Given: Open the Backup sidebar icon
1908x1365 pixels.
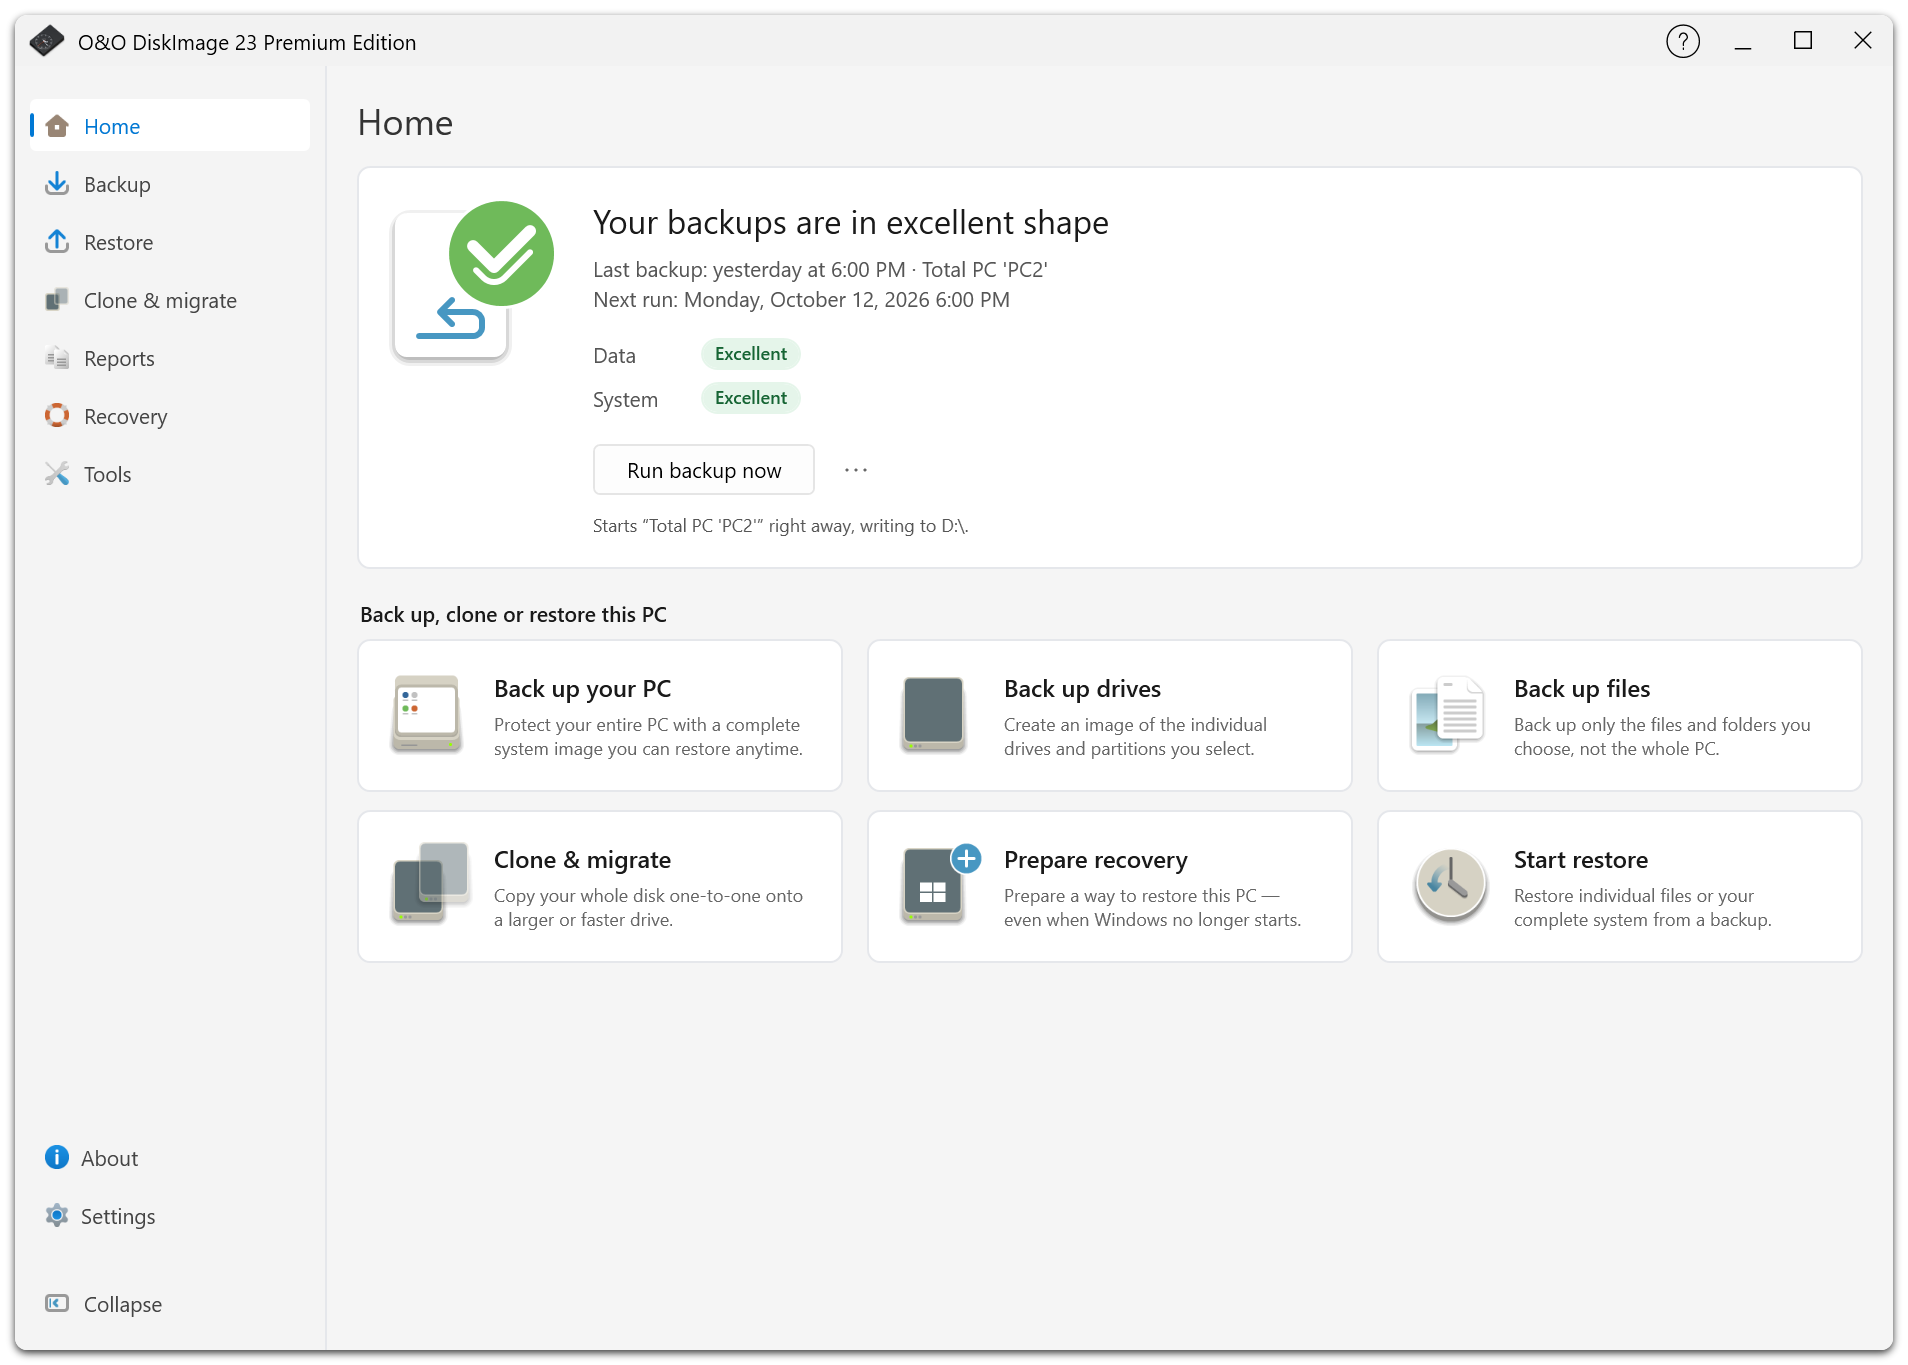Looking at the screenshot, I should coord(57,184).
